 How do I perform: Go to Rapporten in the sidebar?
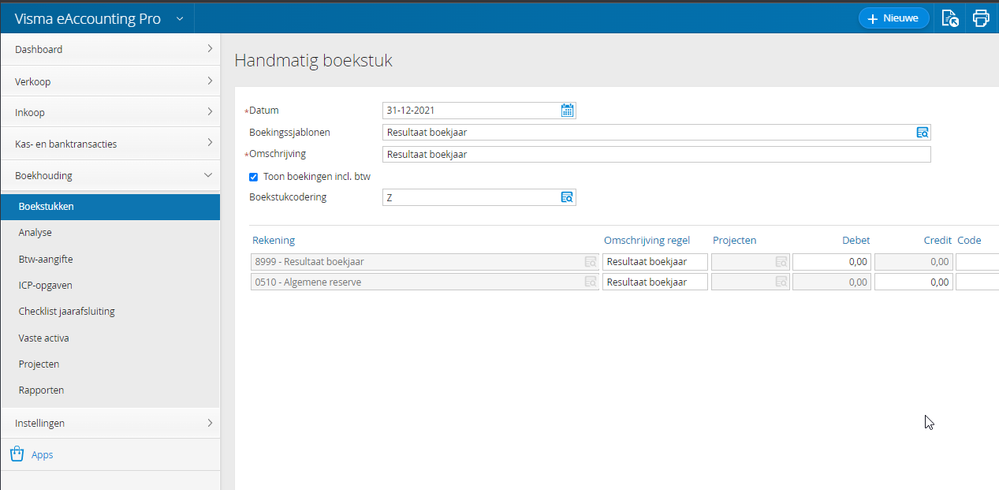click(x=41, y=390)
